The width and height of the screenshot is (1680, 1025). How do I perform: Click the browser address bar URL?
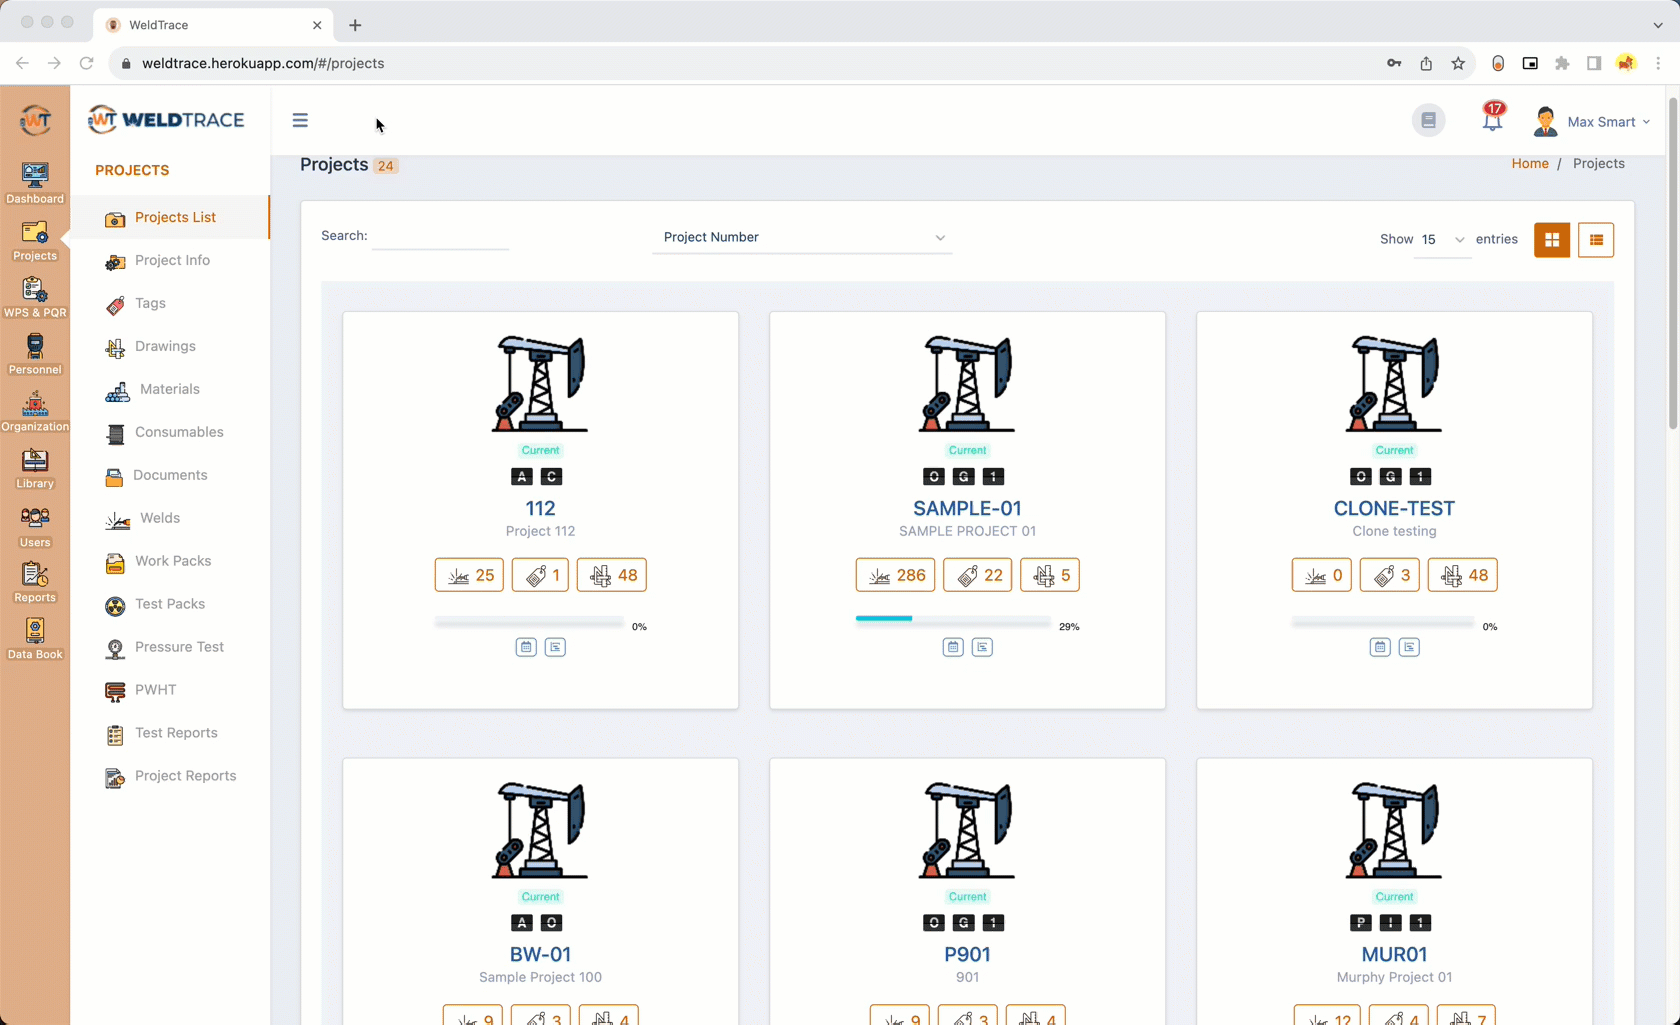(263, 63)
